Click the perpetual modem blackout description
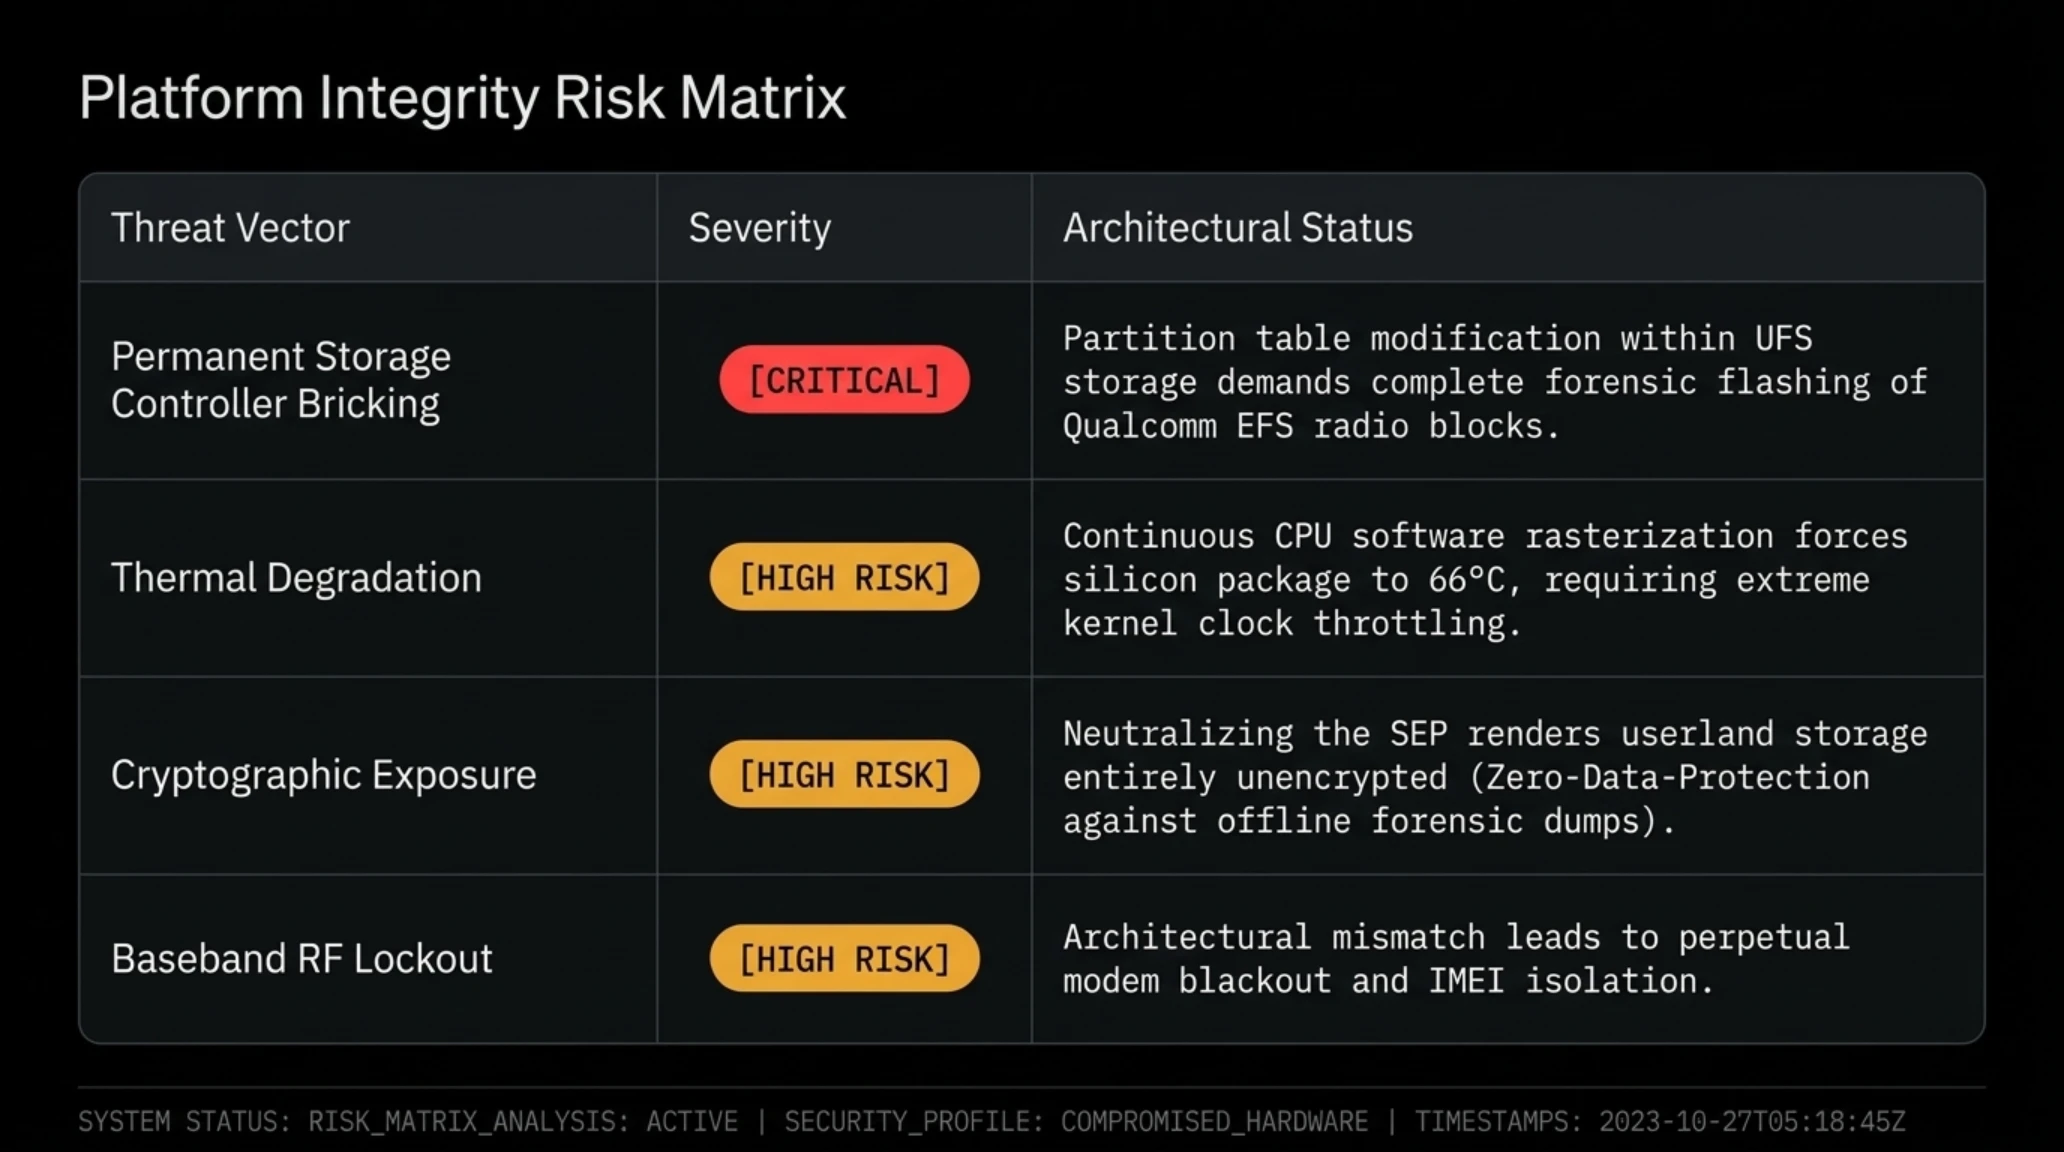This screenshot has width=2064, height=1152. pyautogui.click(x=1456, y=959)
